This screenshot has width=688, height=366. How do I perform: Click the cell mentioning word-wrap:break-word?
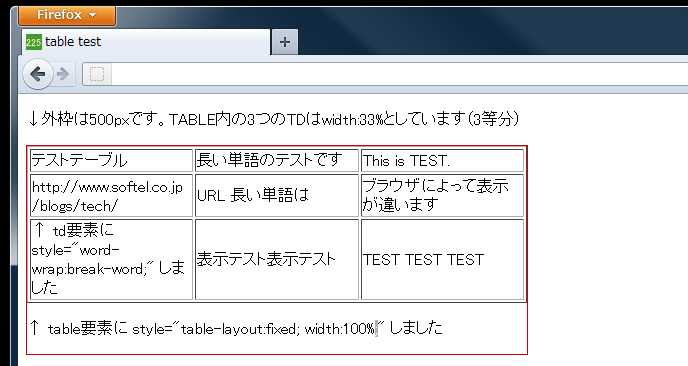point(111,259)
